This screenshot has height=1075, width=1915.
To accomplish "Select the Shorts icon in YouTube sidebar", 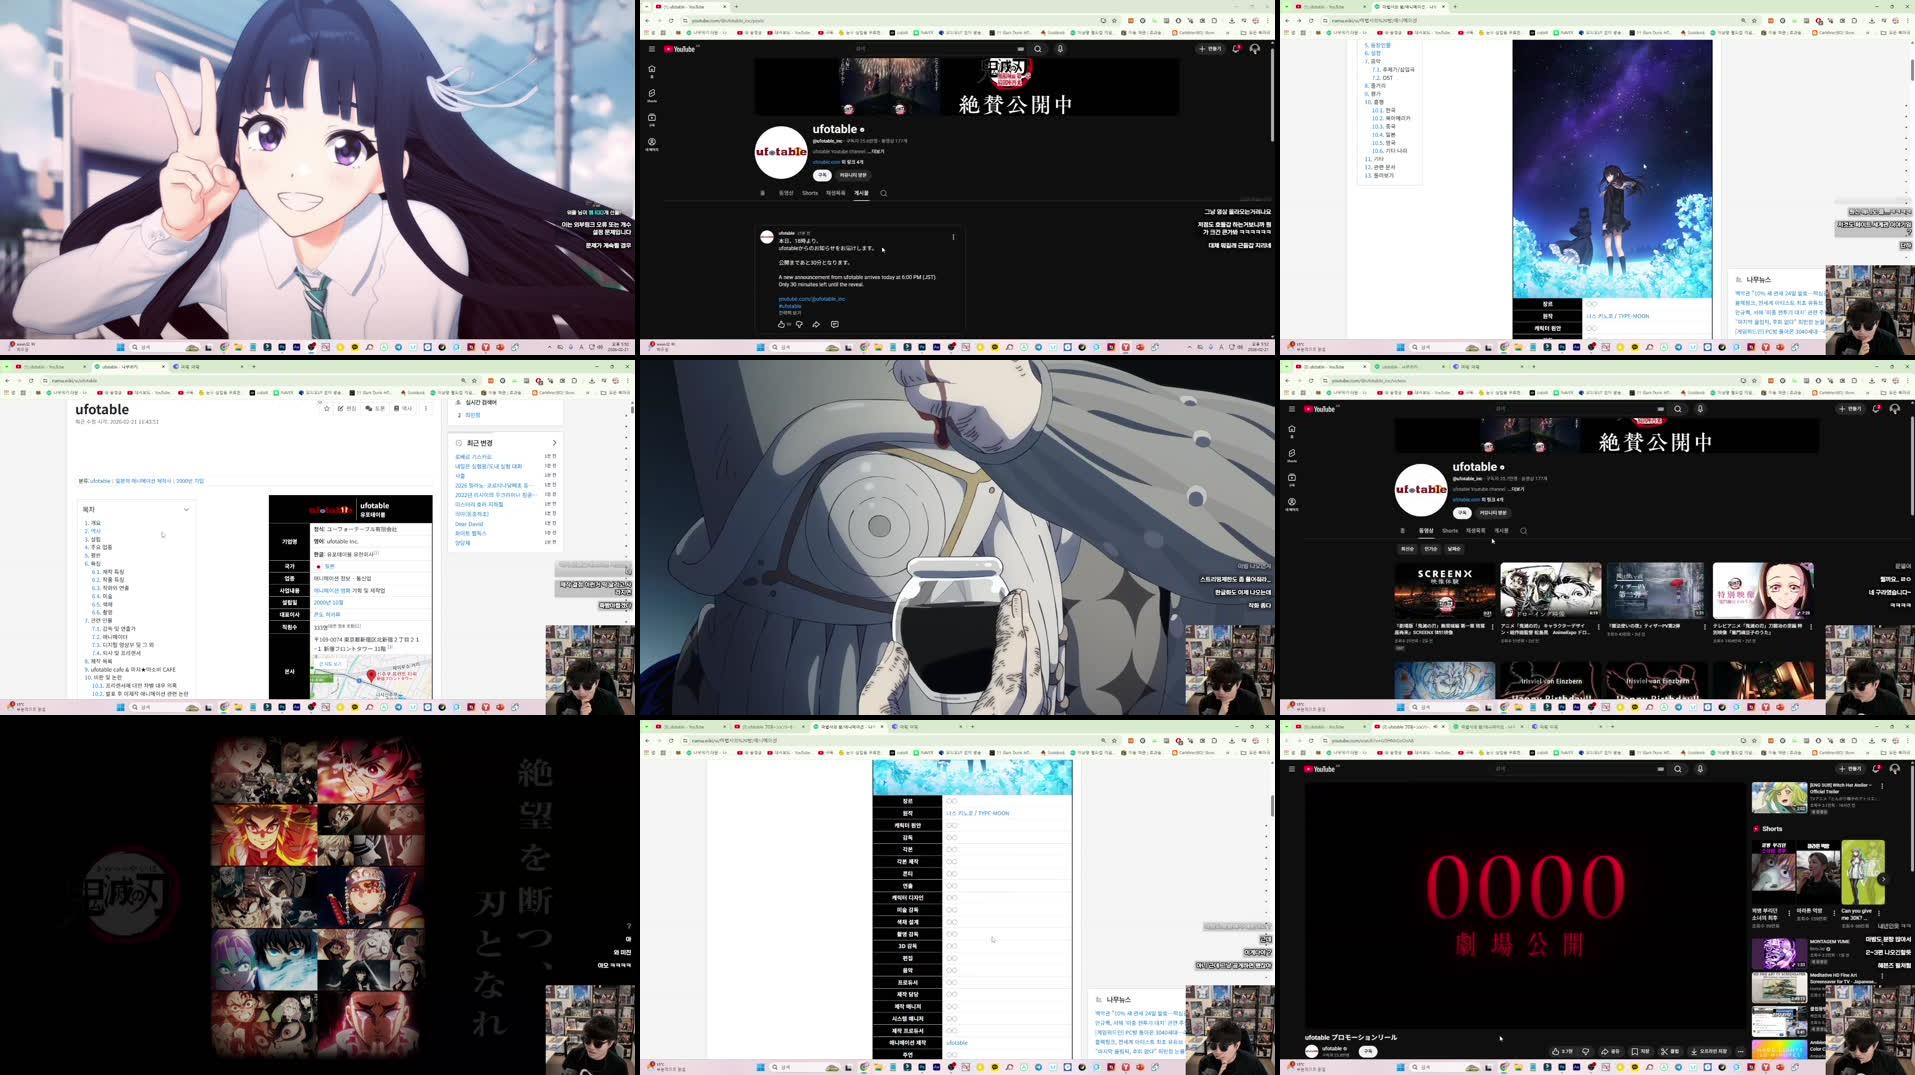I will point(652,93).
